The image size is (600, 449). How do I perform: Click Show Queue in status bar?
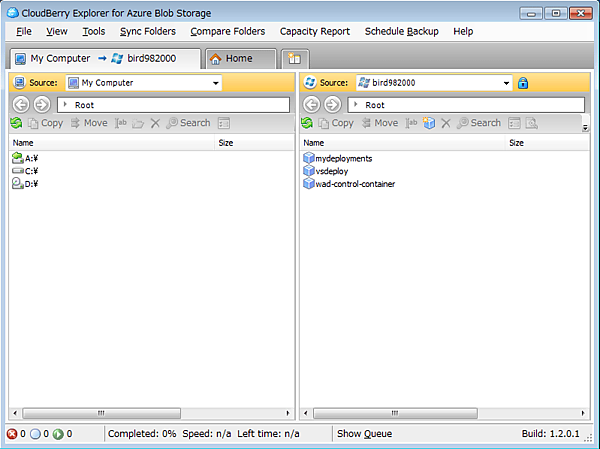364,434
